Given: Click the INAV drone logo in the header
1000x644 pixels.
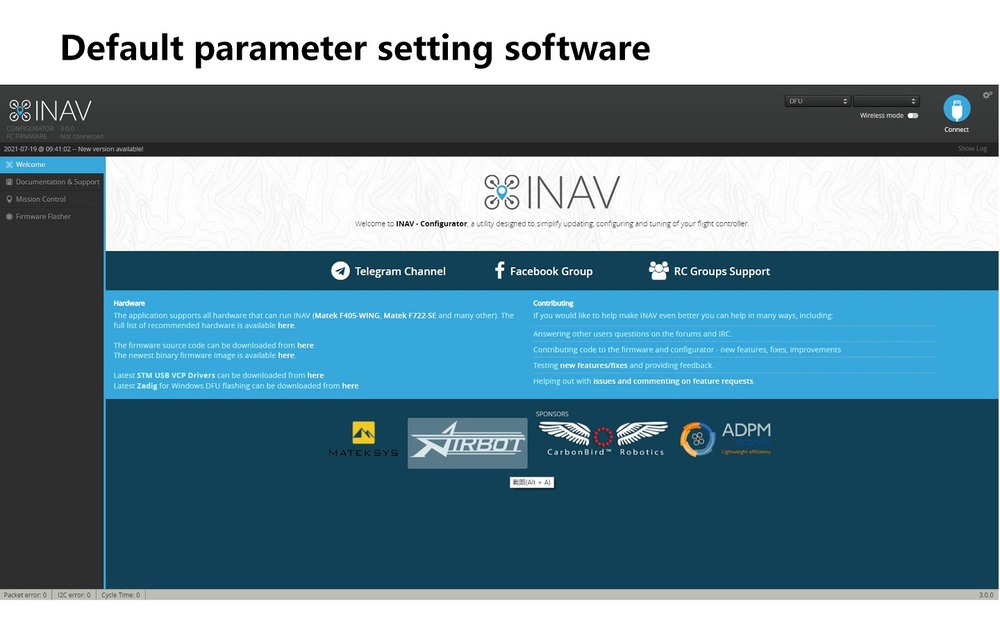Looking at the screenshot, I should pos(20,110).
